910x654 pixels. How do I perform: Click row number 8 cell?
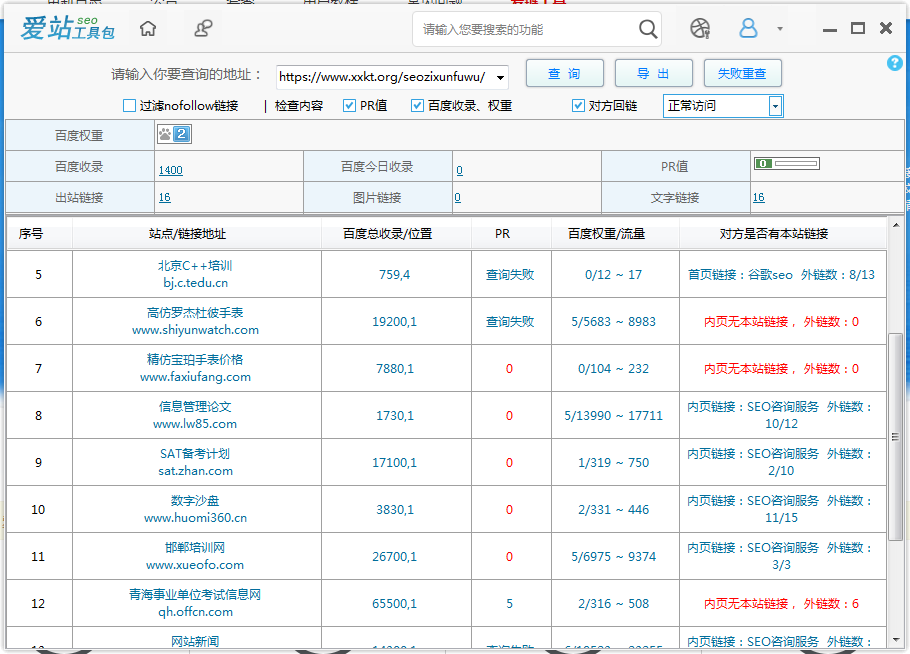click(39, 415)
